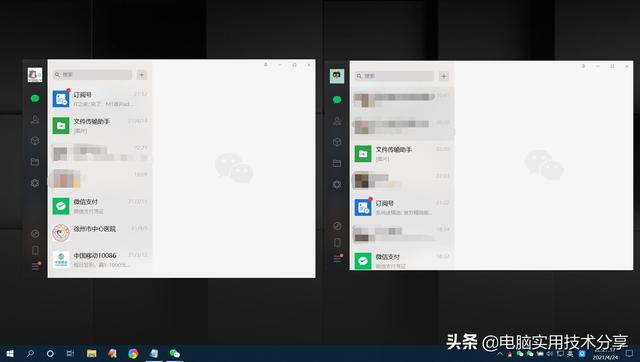Click plus button in left WeChat window
Screen dimensions: 640x362
pyautogui.click(x=142, y=75)
